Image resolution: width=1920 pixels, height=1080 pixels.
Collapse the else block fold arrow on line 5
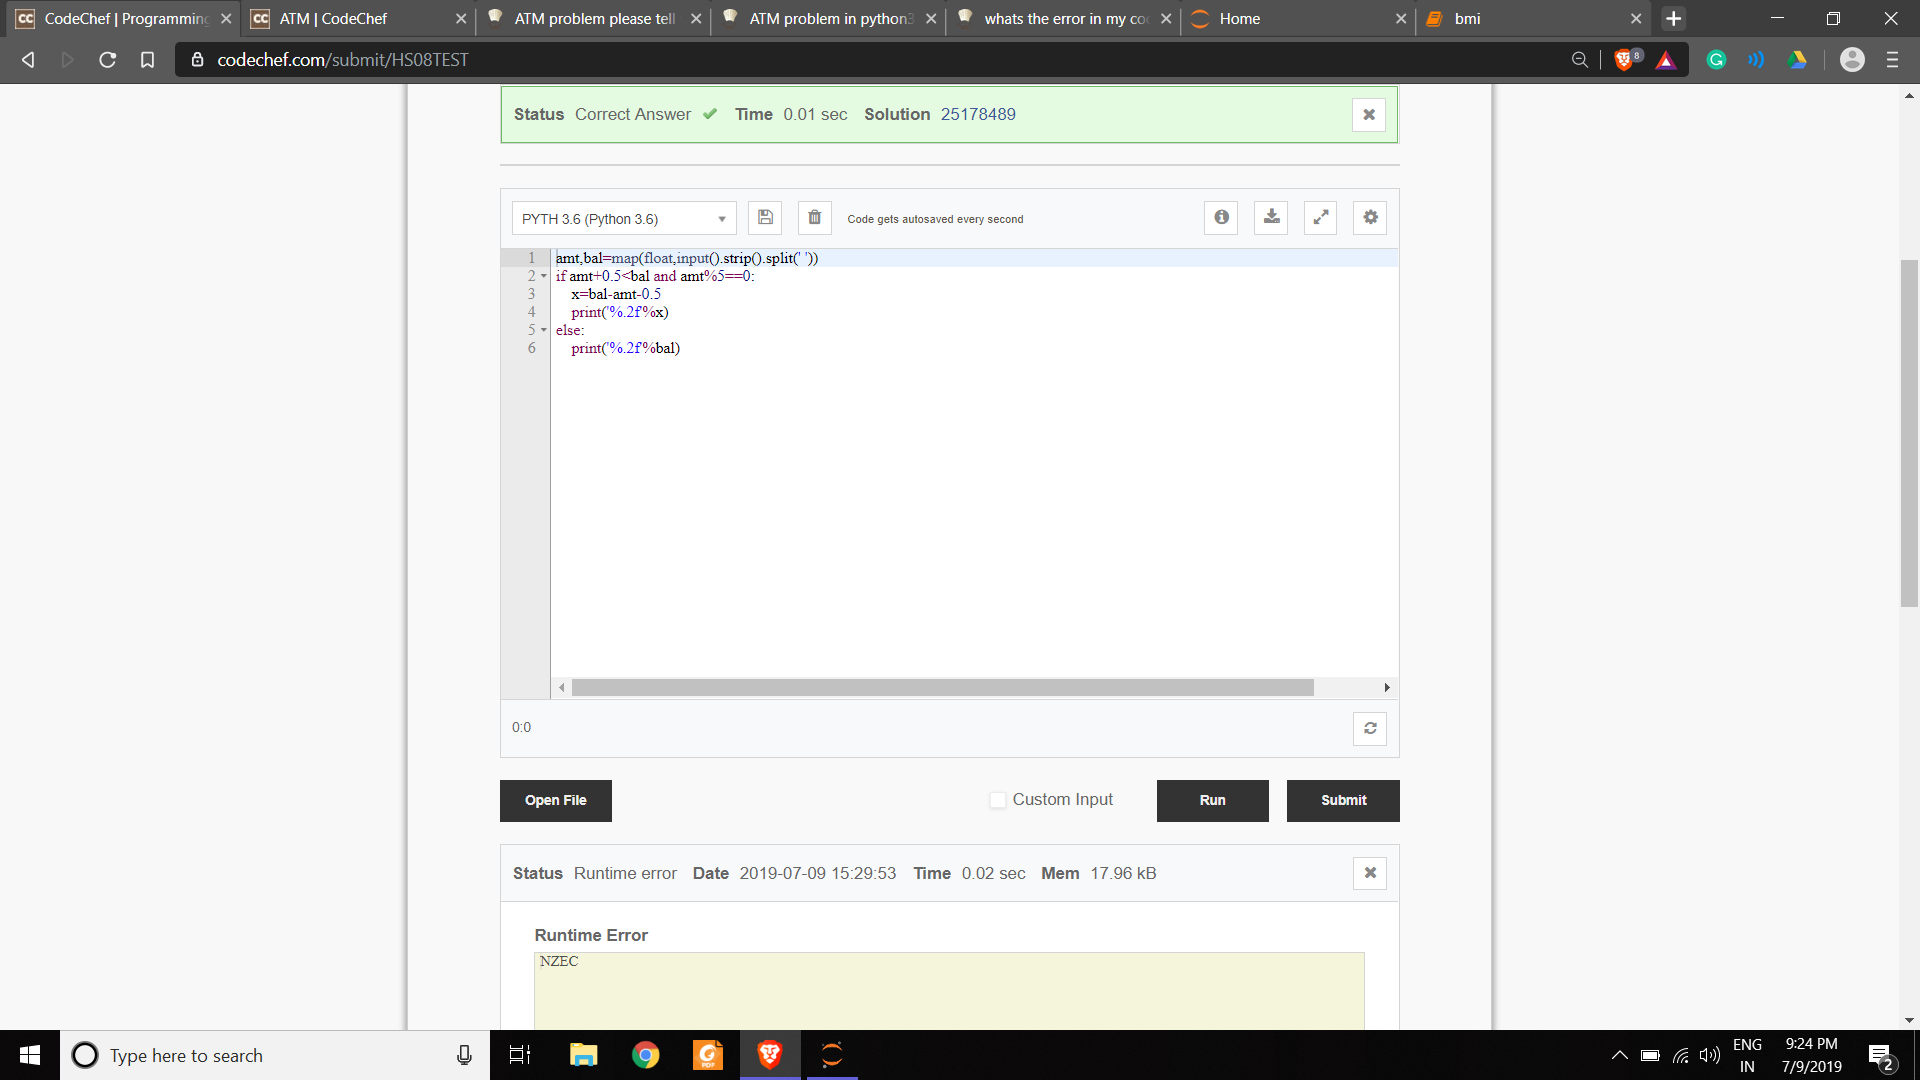[x=544, y=330]
